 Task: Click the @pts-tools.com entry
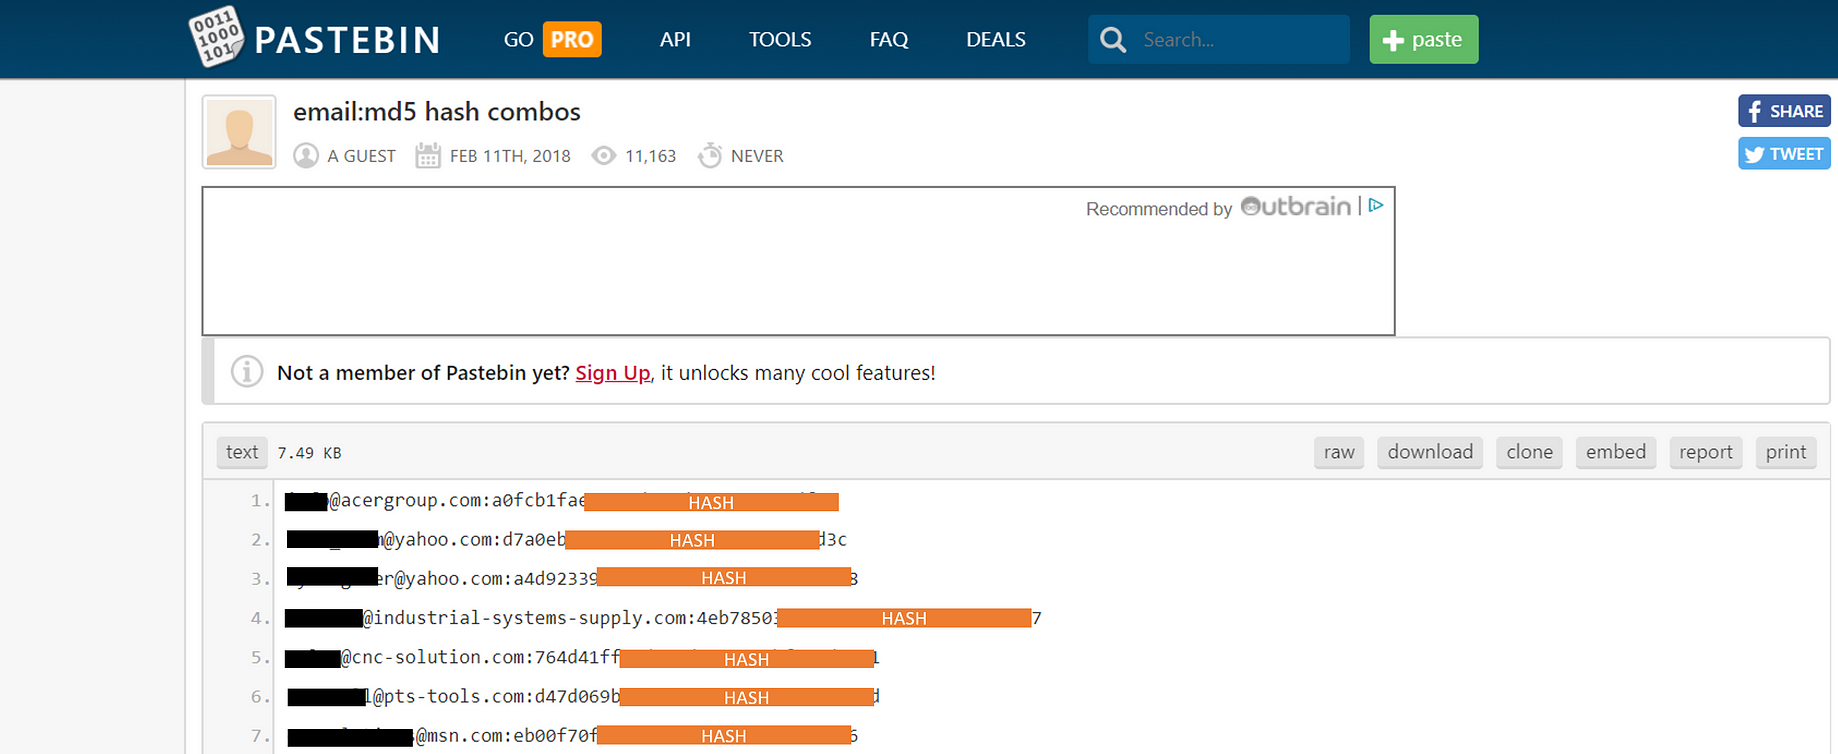click(x=583, y=697)
